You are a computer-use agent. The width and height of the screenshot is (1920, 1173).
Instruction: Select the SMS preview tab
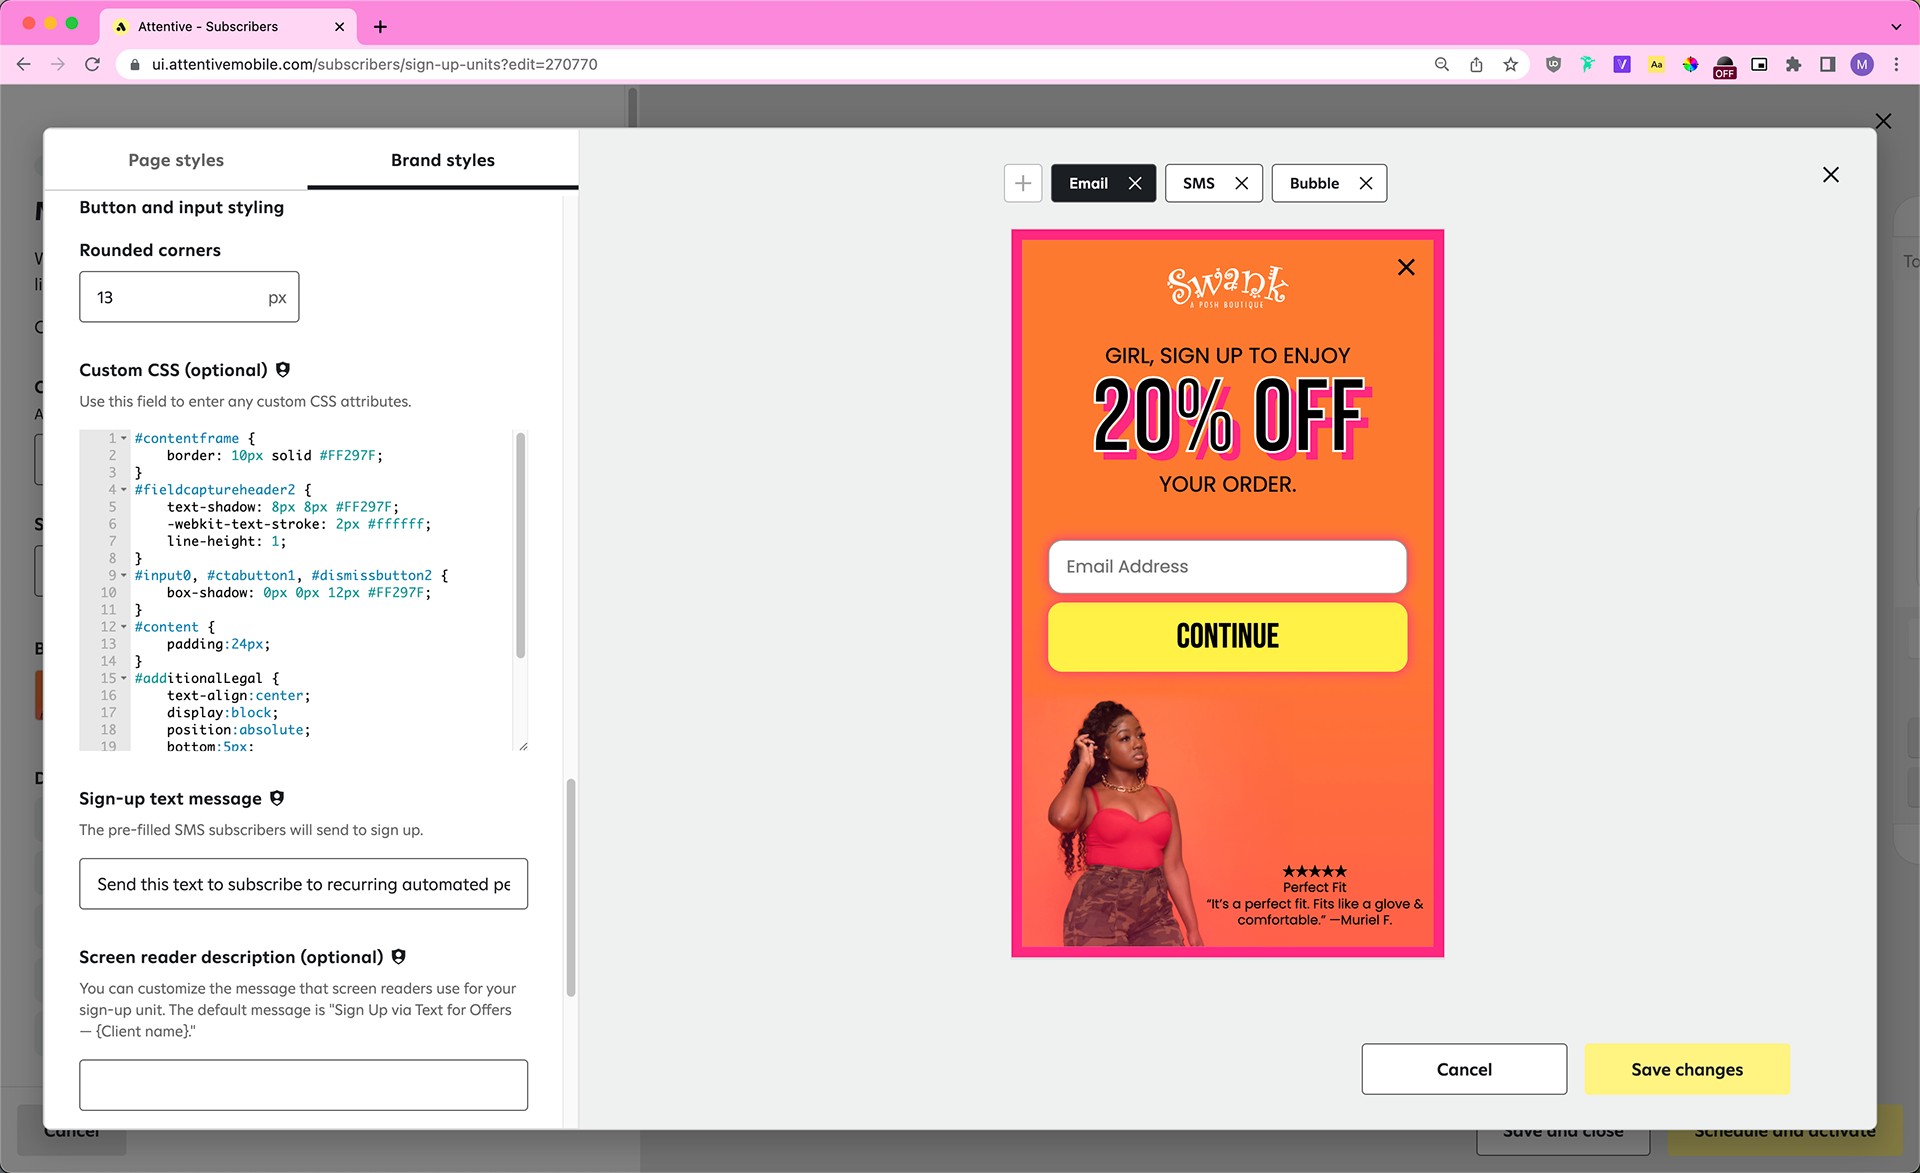[x=1198, y=183]
